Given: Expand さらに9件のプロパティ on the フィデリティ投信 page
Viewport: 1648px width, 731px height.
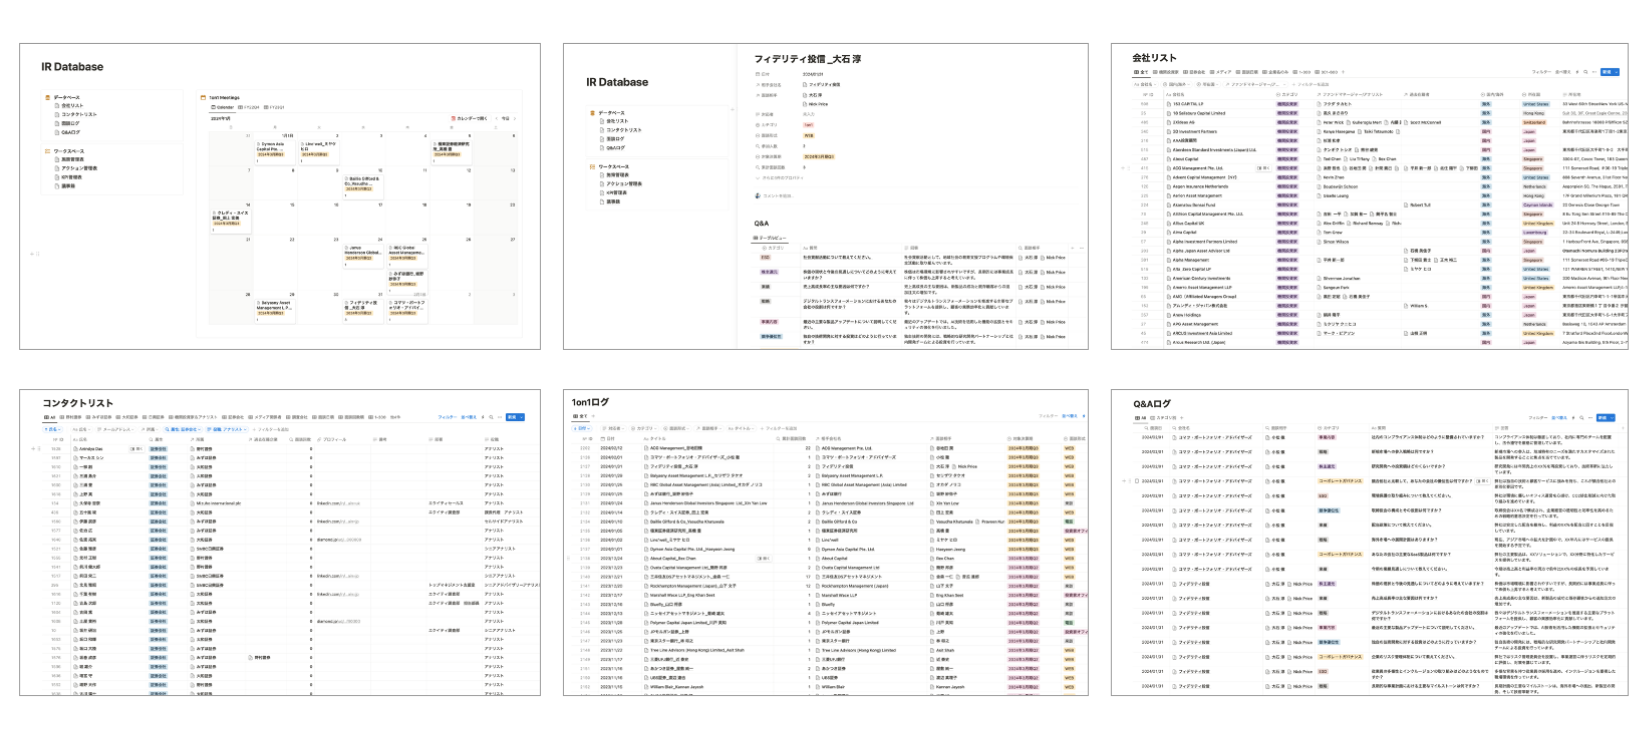Looking at the screenshot, I should pyautogui.click(x=783, y=177).
